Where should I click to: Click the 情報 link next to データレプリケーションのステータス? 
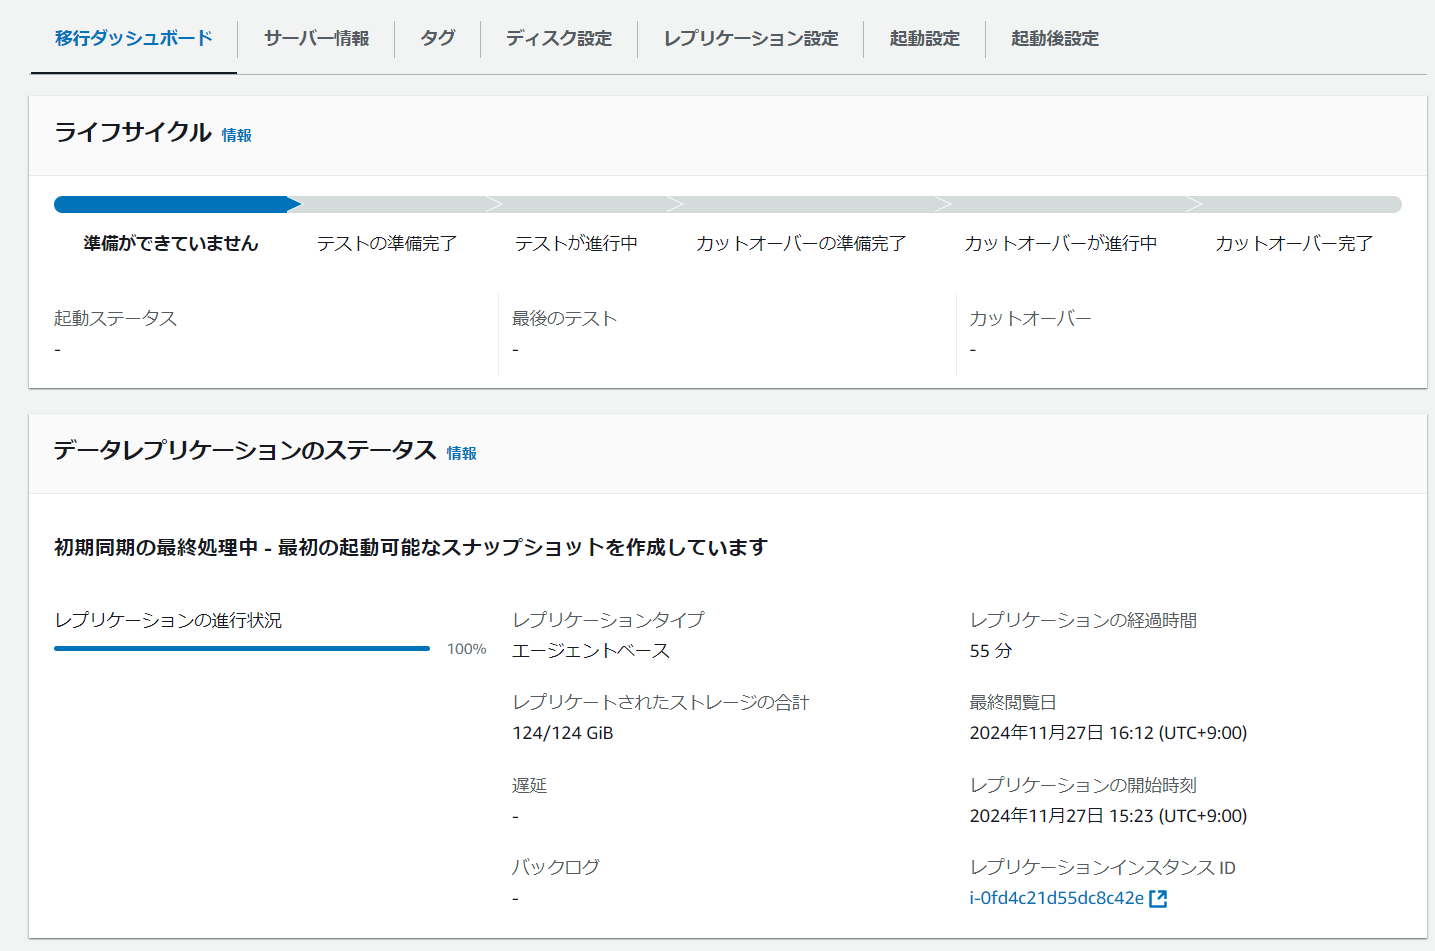pos(462,453)
